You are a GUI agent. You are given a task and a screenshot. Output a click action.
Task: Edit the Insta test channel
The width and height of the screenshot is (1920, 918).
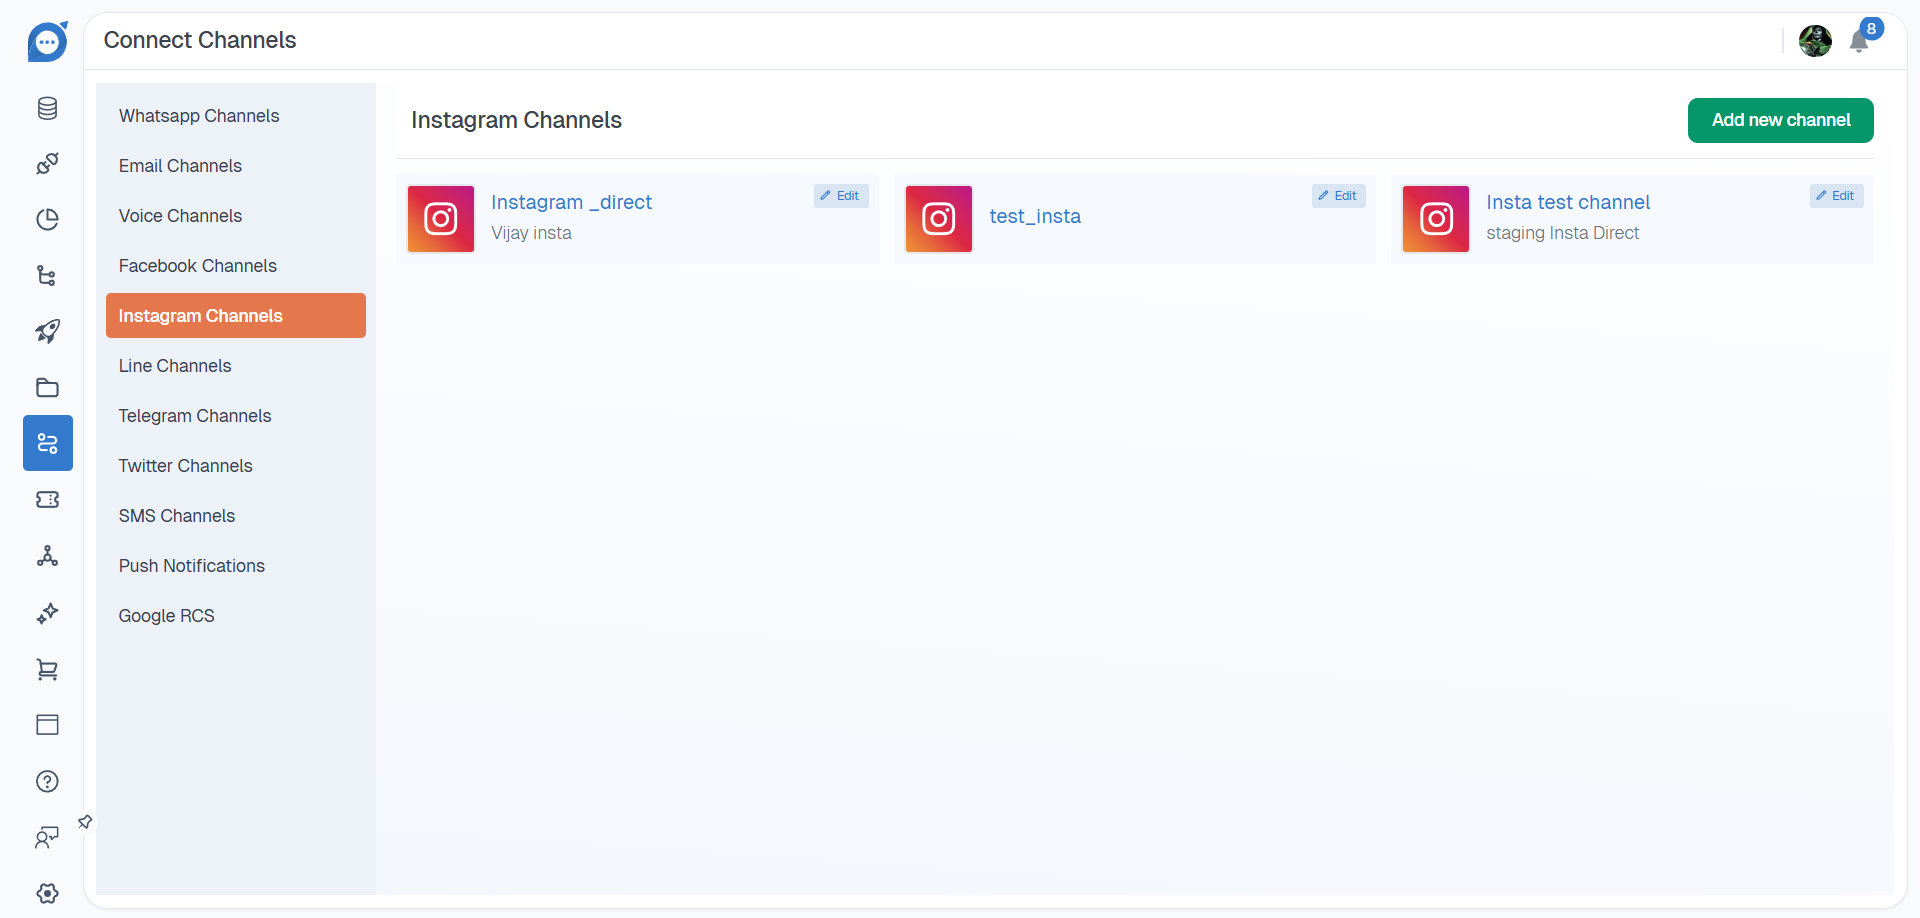point(1836,196)
